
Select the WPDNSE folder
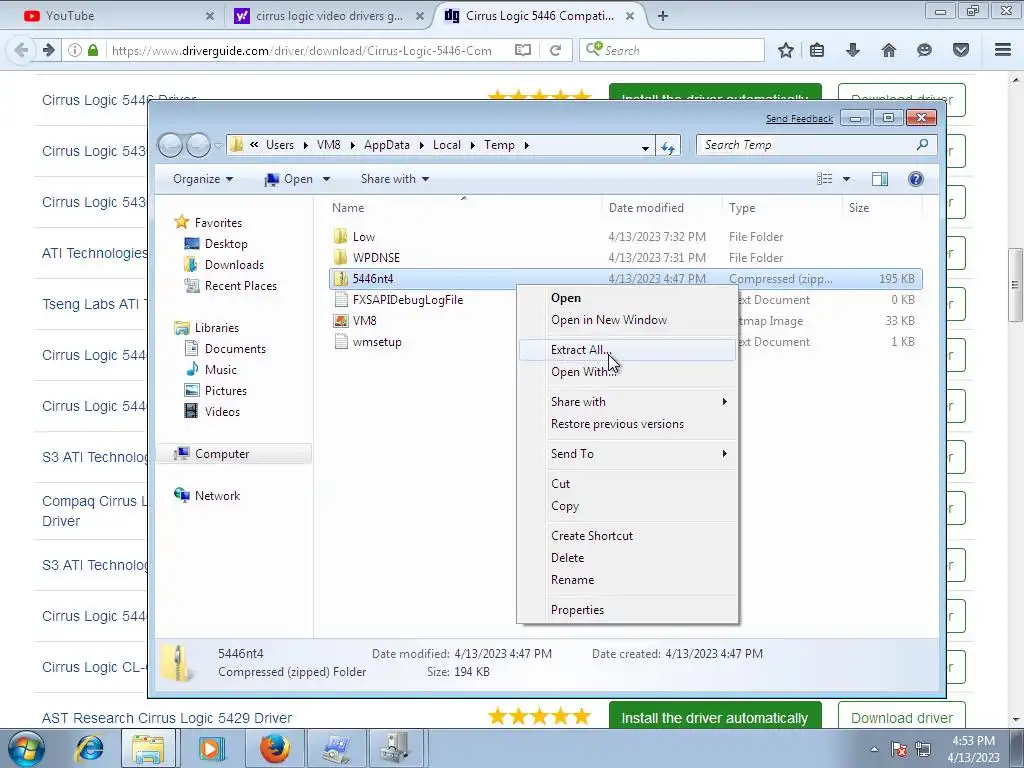coord(376,258)
